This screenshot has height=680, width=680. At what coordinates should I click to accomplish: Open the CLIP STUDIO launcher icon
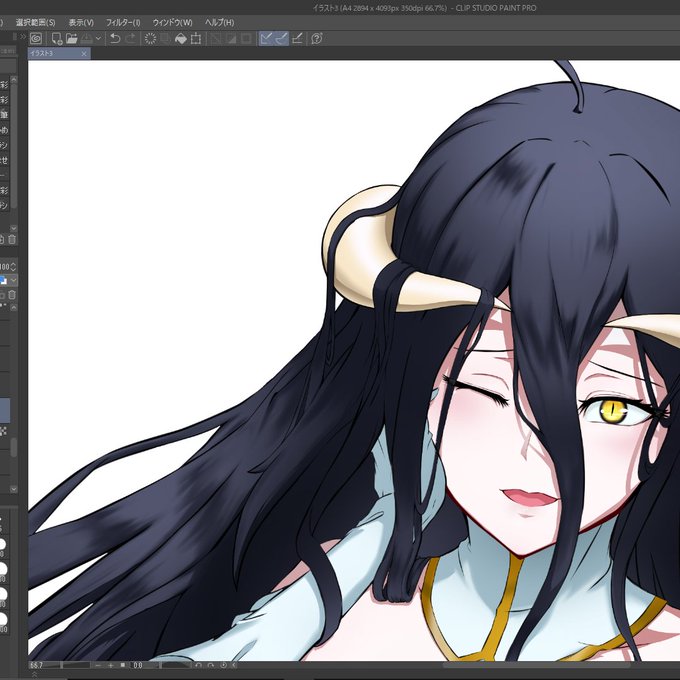36,39
